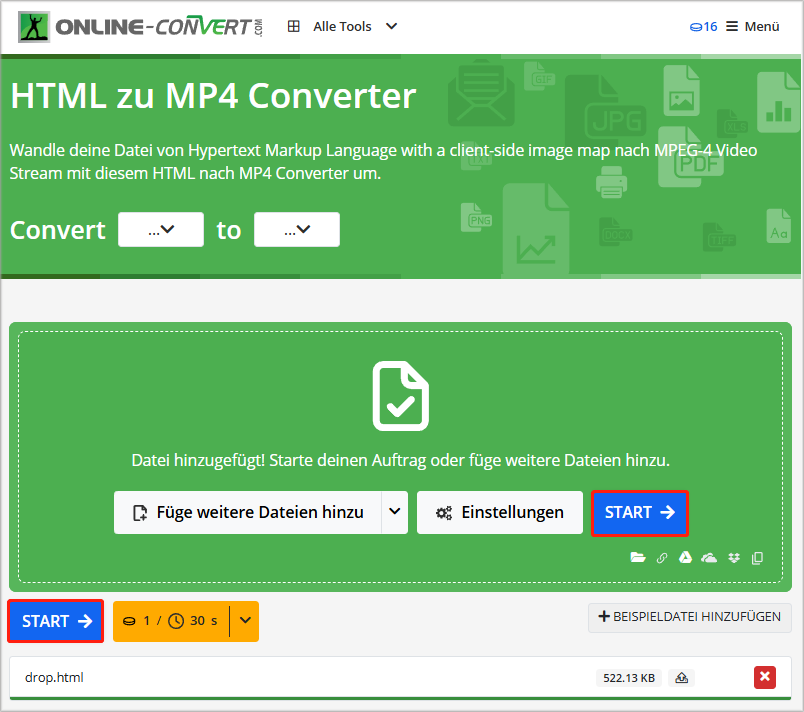Click the clipboard paste icon

coord(757,558)
